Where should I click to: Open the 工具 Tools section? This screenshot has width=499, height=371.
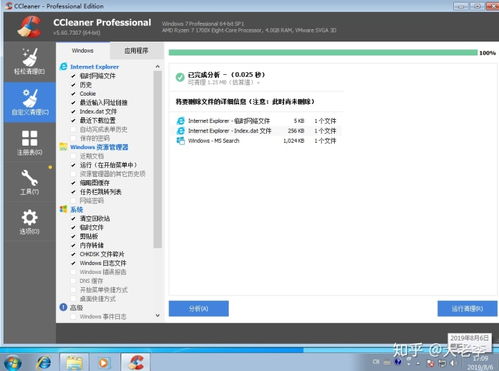(30, 182)
